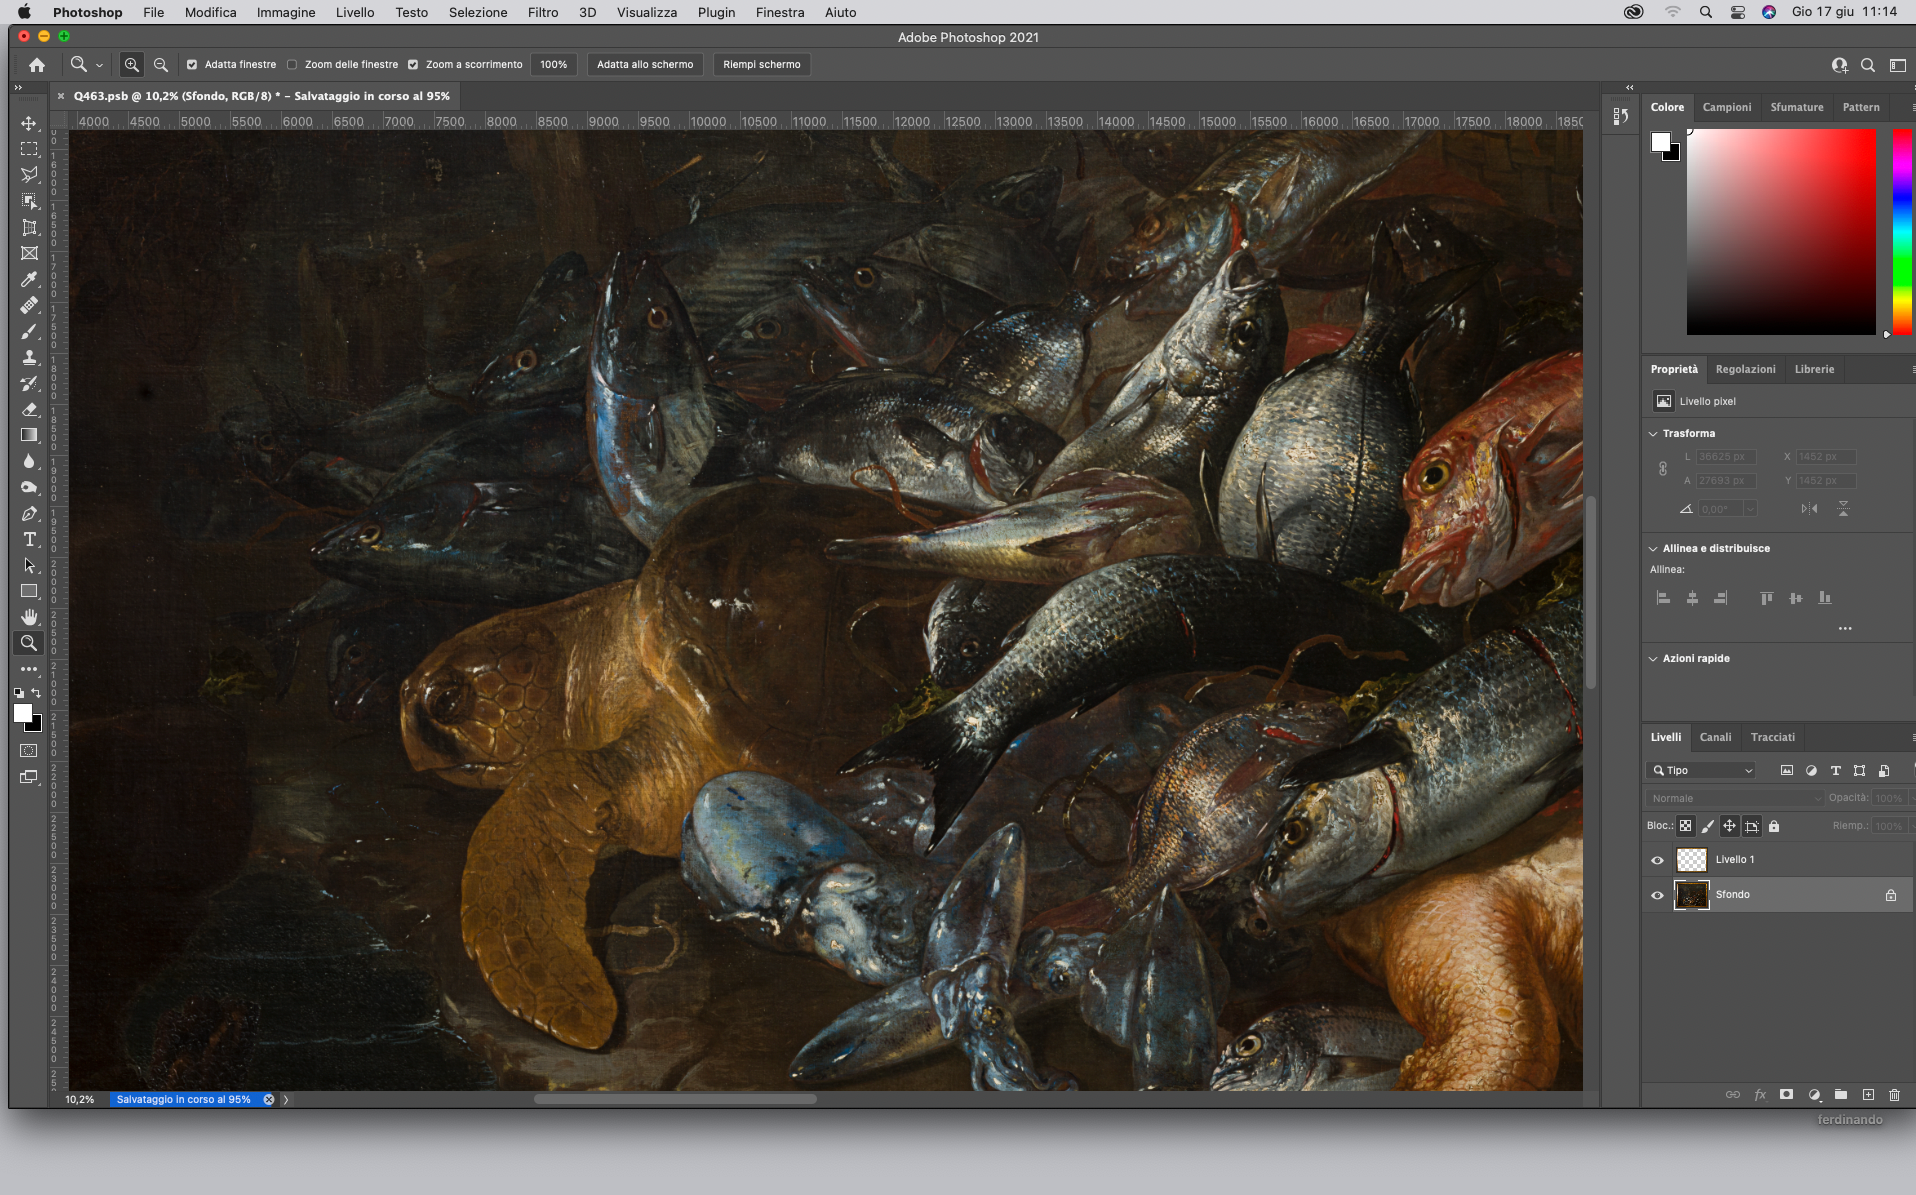This screenshot has height=1195, width=1916.
Task: Open the Immagine menu
Action: pyautogui.click(x=286, y=12)
